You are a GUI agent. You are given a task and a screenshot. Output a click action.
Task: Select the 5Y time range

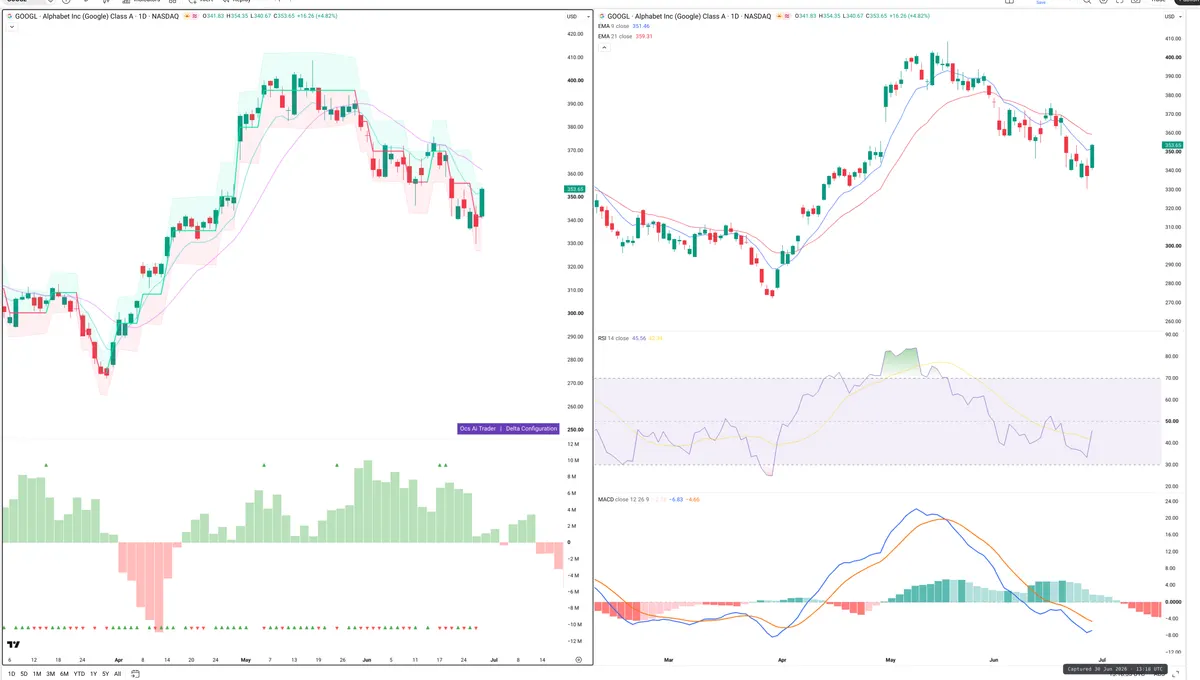pos(105,674)
